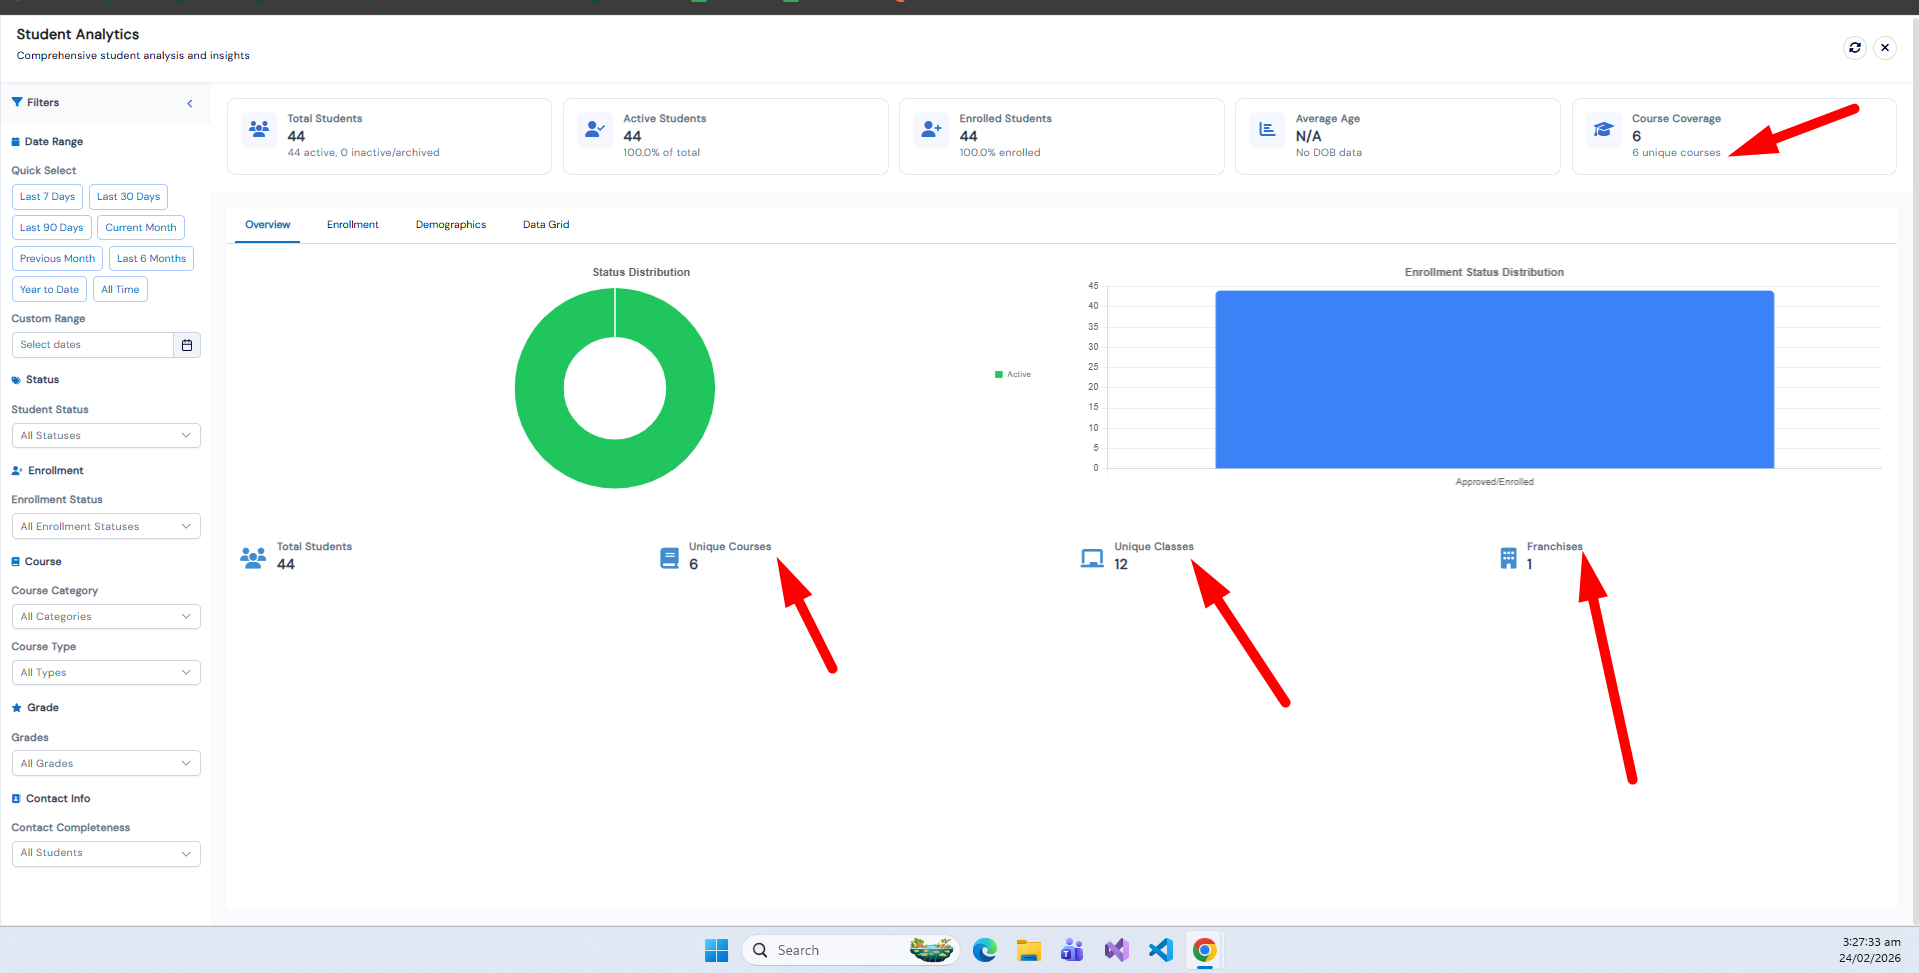Screen dimensions: 1919x973
Task: Select Last 7 Days quick filter
Action: pos(47,197)
